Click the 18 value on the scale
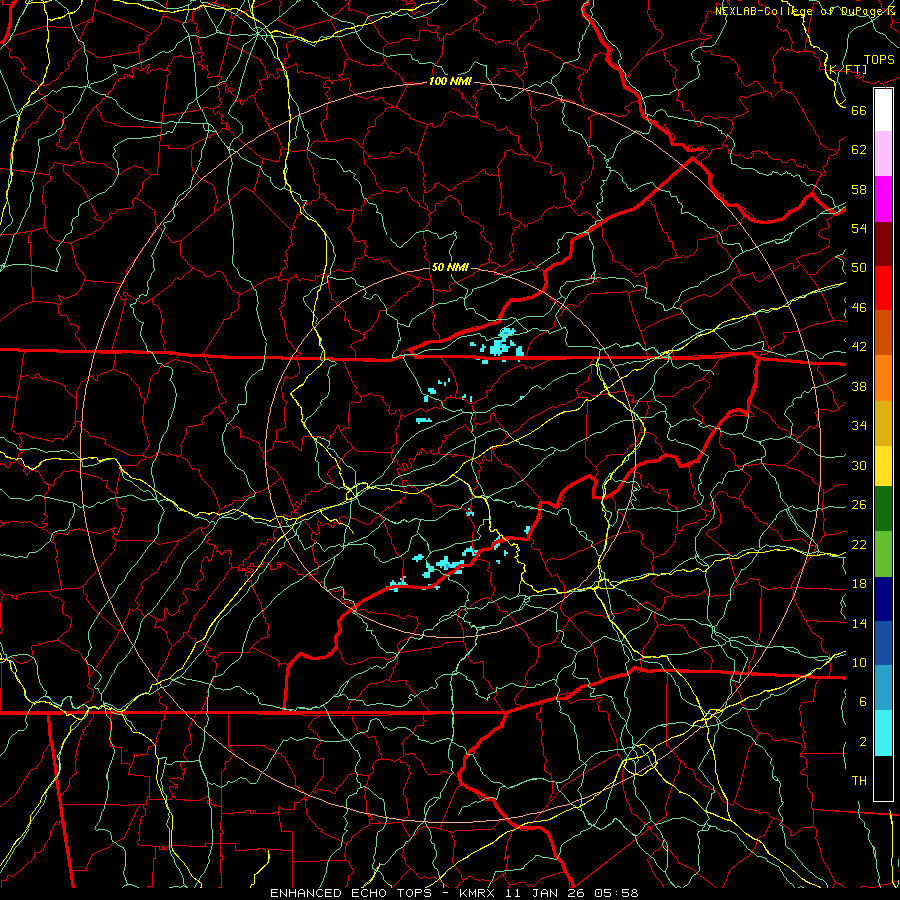The height and width of the screenshot is (900, 900). (859, 584)
